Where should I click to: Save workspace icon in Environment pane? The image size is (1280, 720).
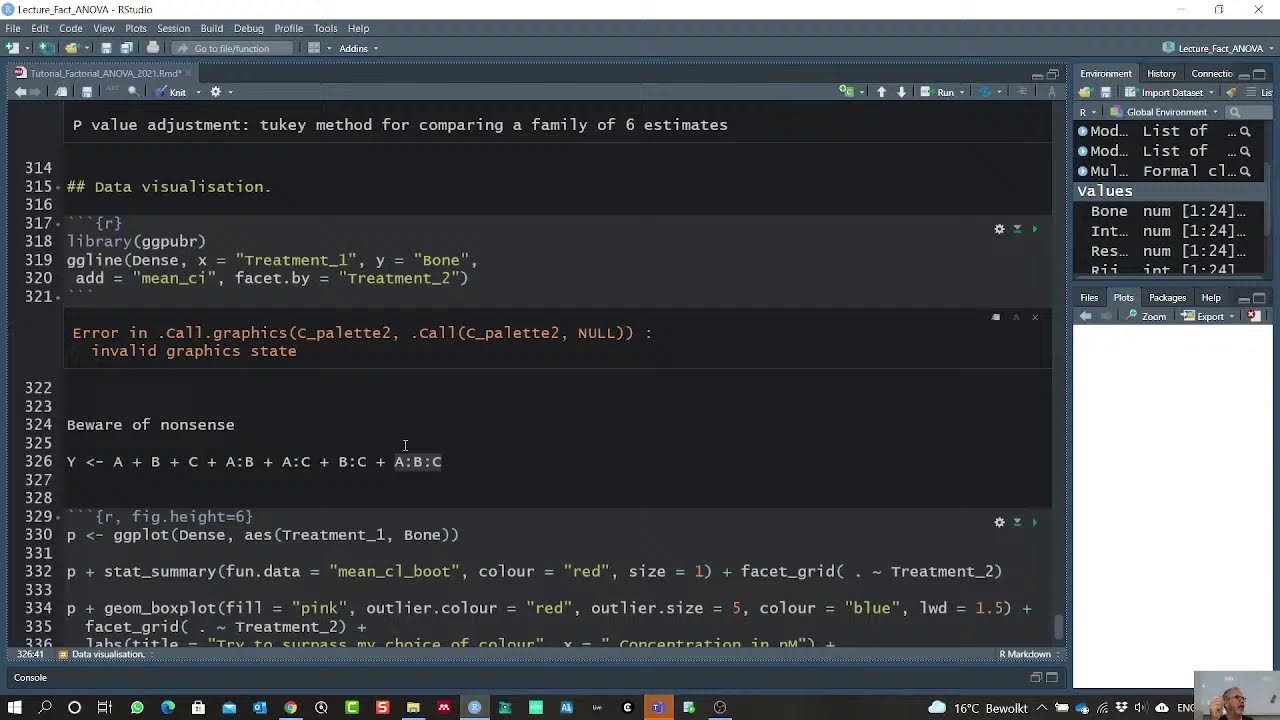click(x=1105, y=92)
